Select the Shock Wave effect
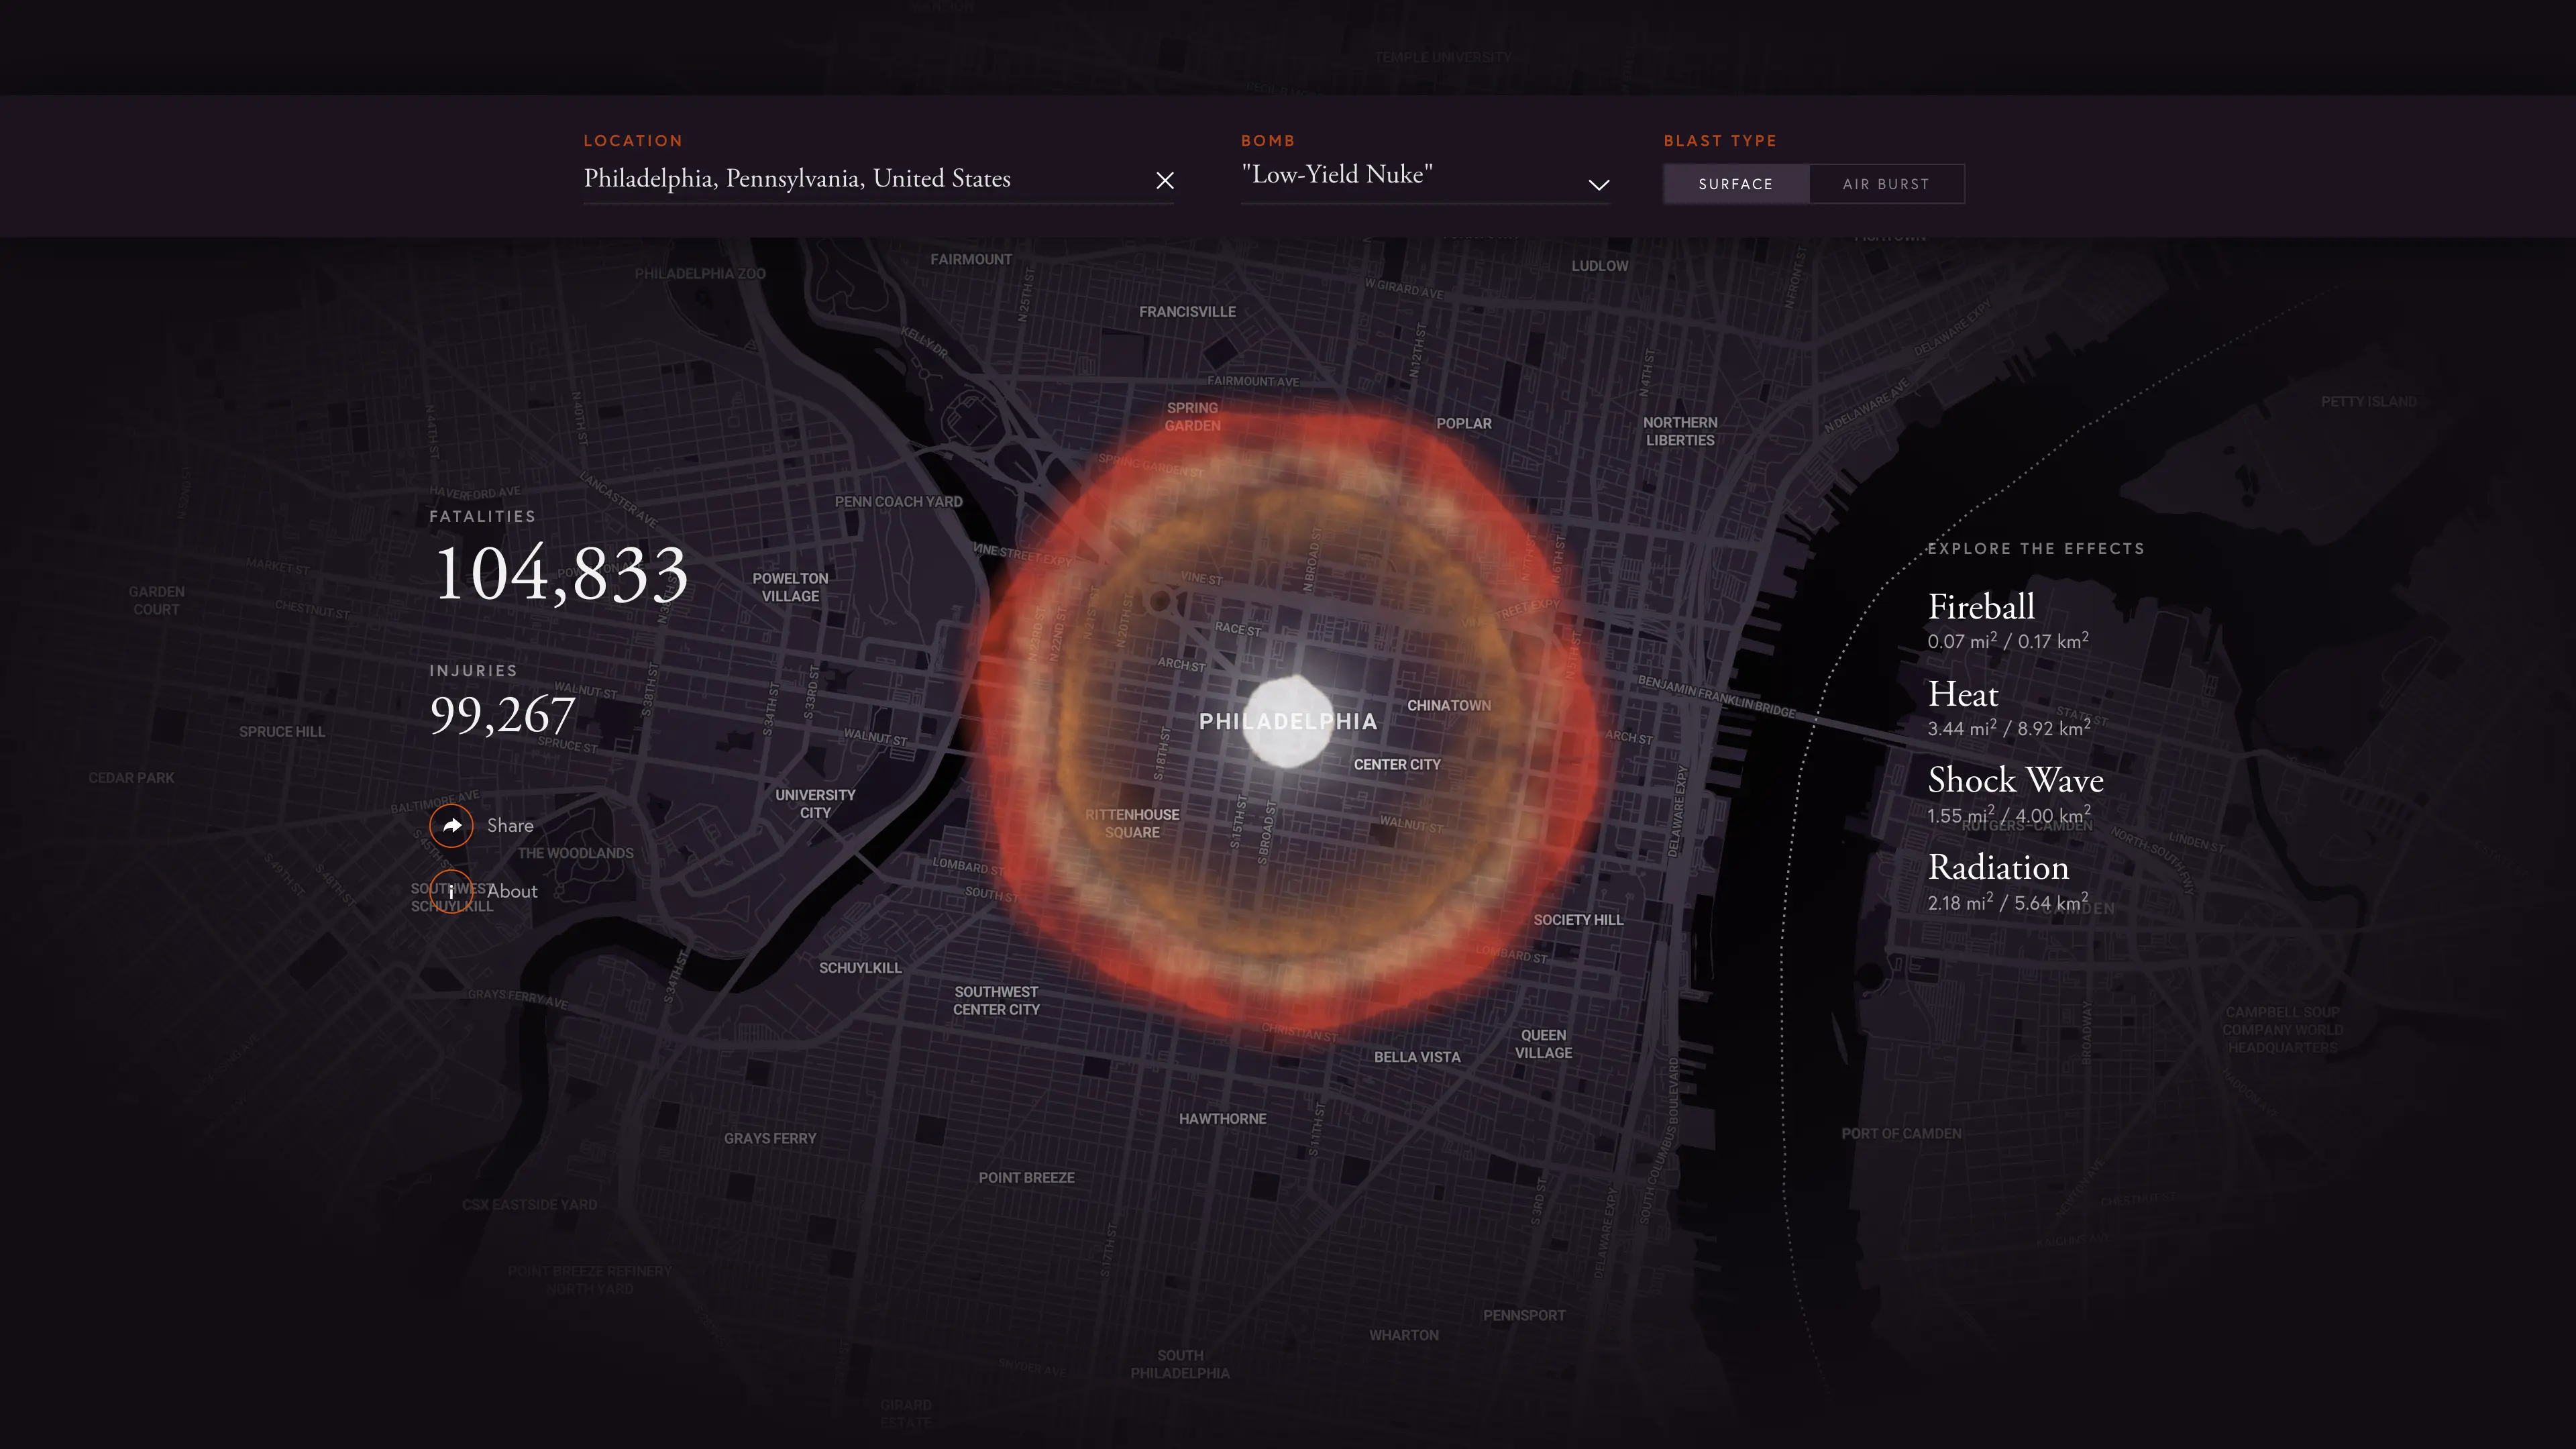2576x1449 pixels. [2015, 781]
